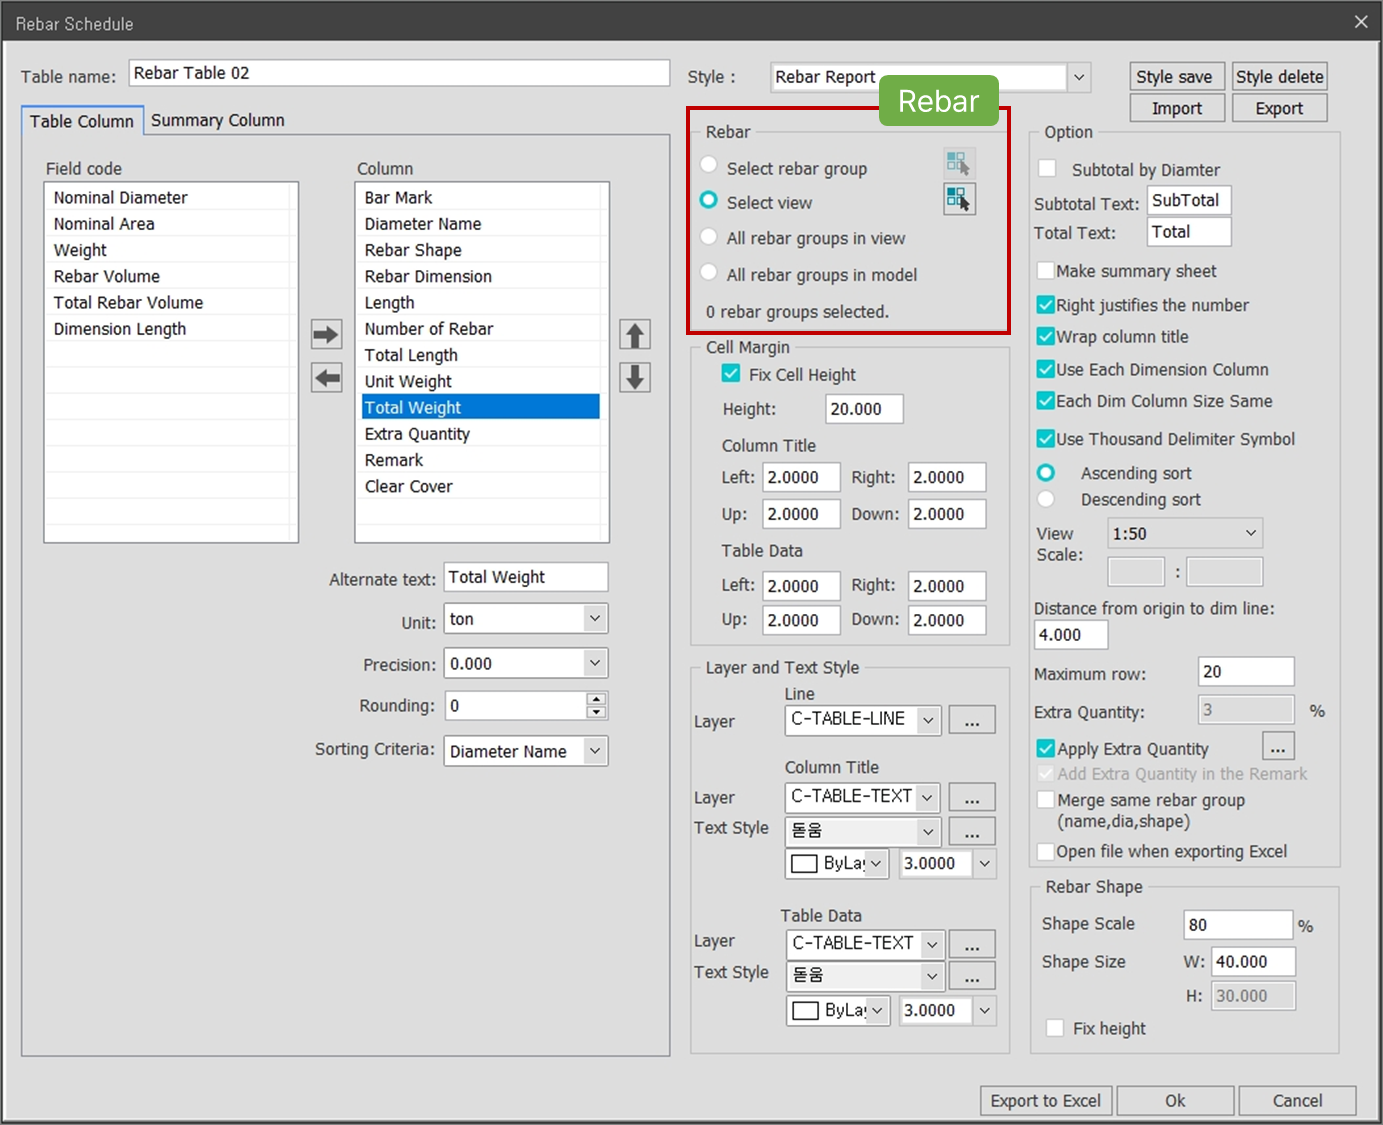Click the Import button
1383x1125 pixels.
click(1177, 108)
